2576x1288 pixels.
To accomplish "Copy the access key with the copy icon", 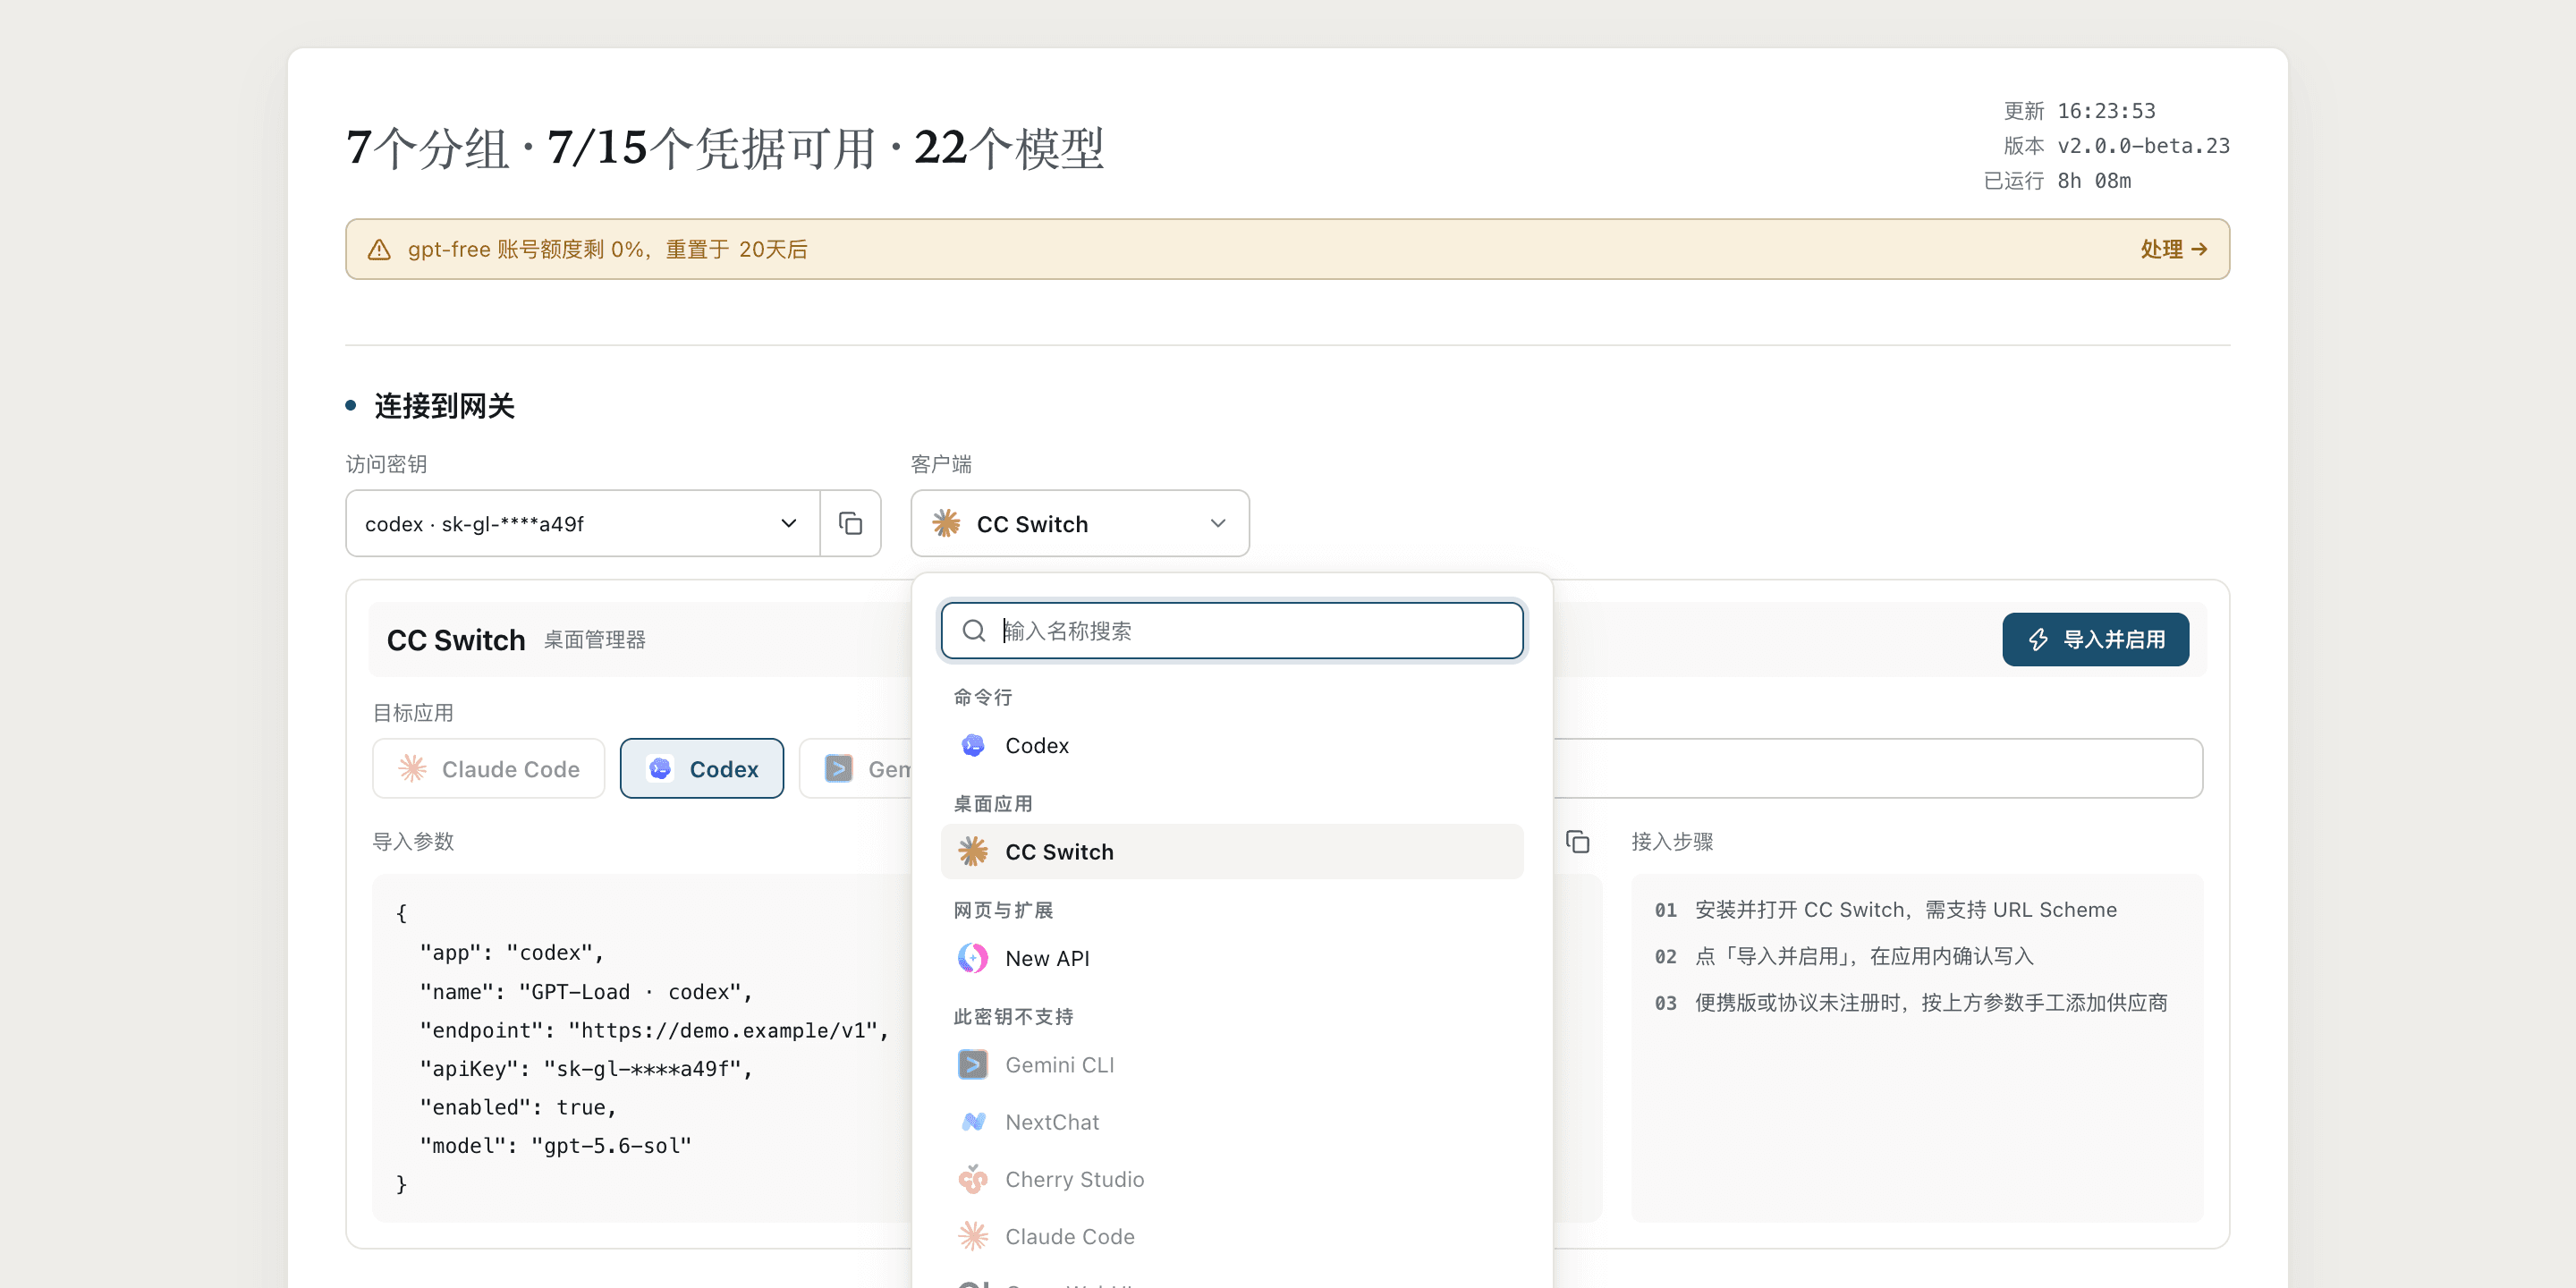I will [850, 523].
